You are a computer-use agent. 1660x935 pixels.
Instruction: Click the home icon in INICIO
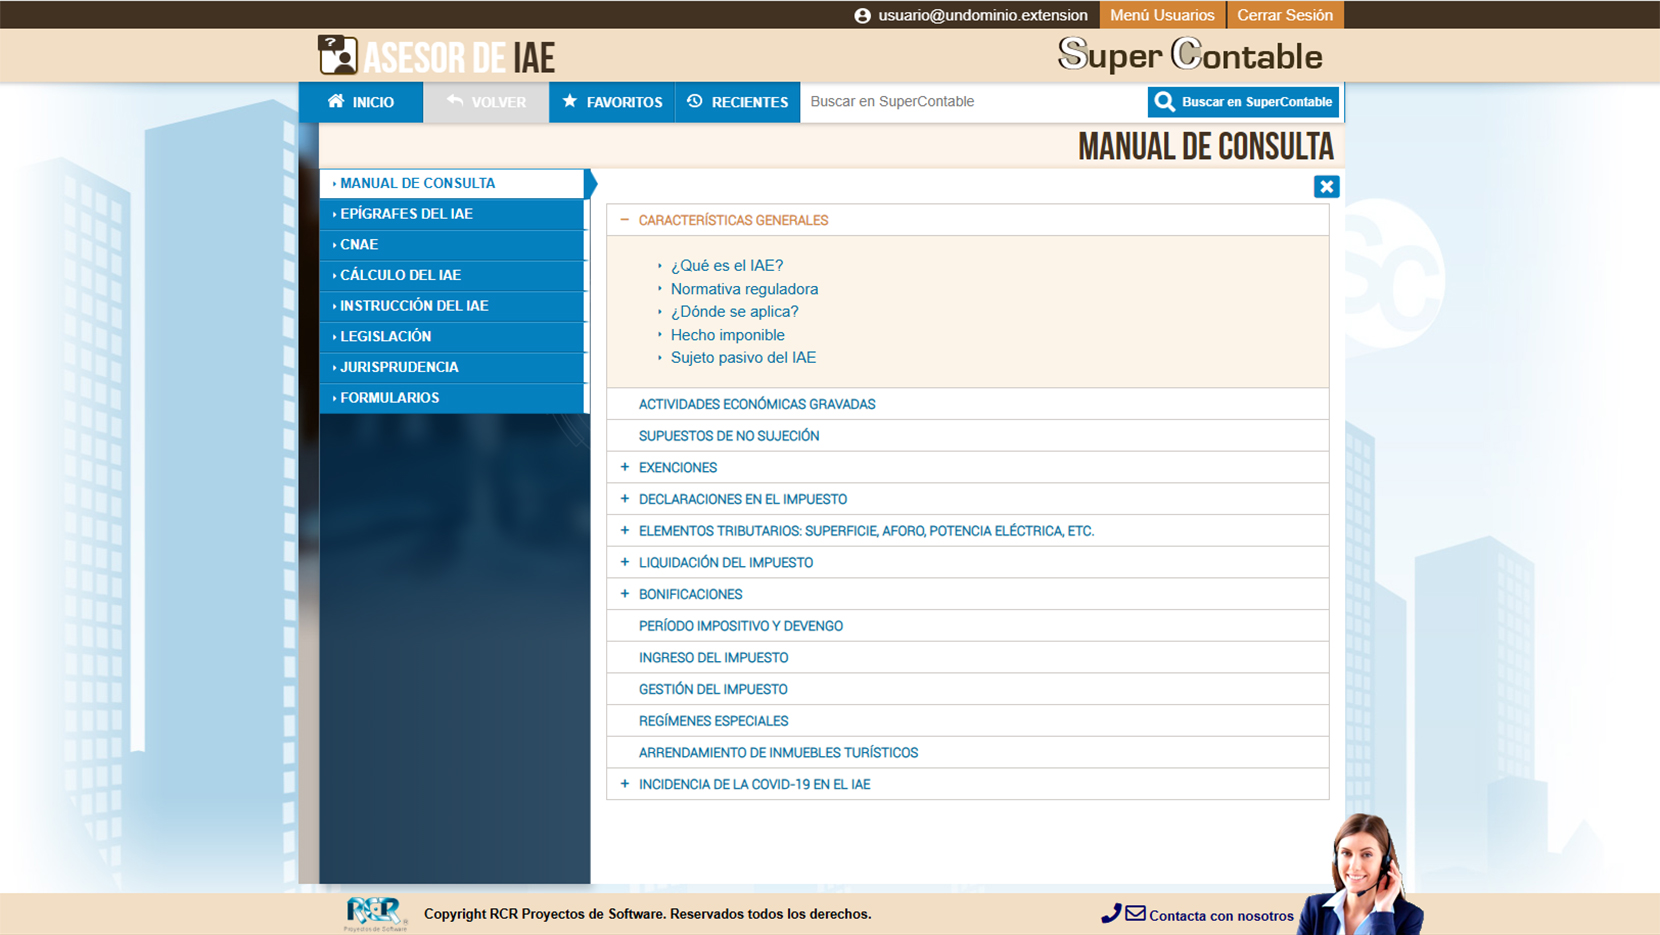(x=336, y=101)
